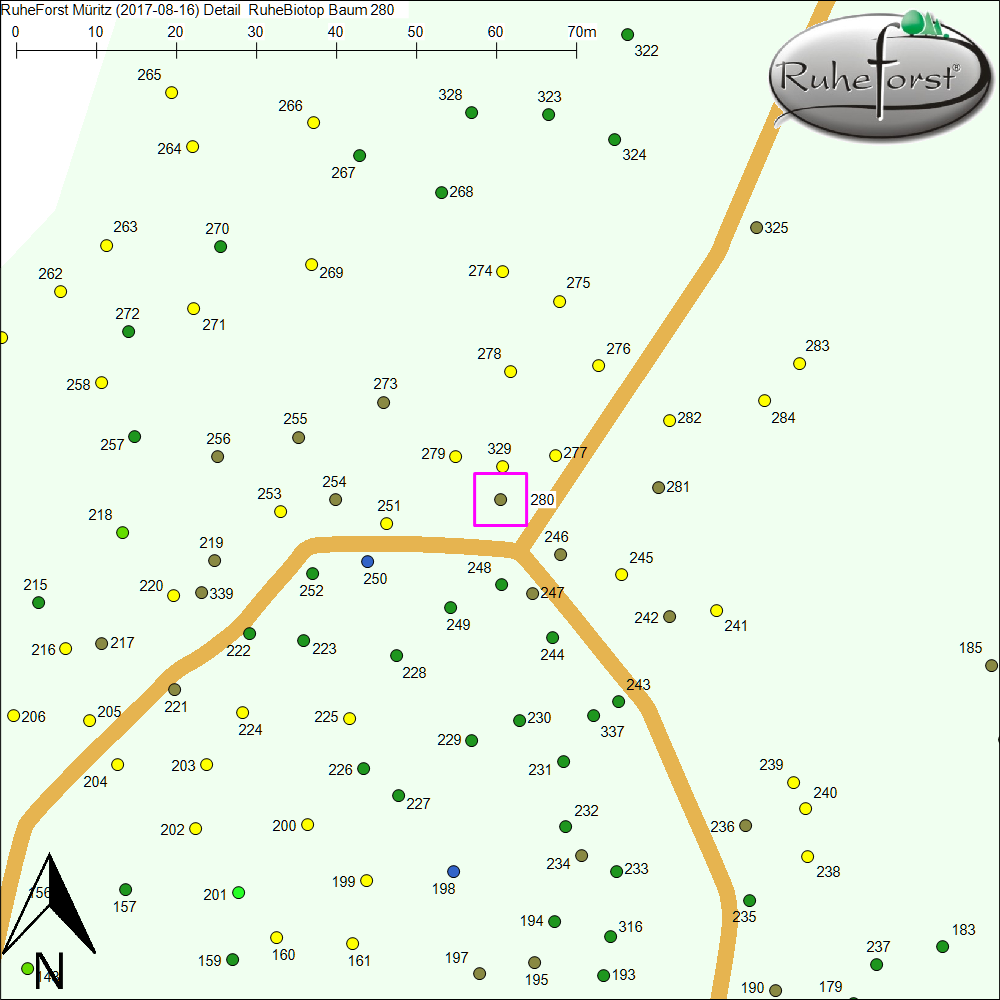Select the blue tree marker 198

(454, 871)
